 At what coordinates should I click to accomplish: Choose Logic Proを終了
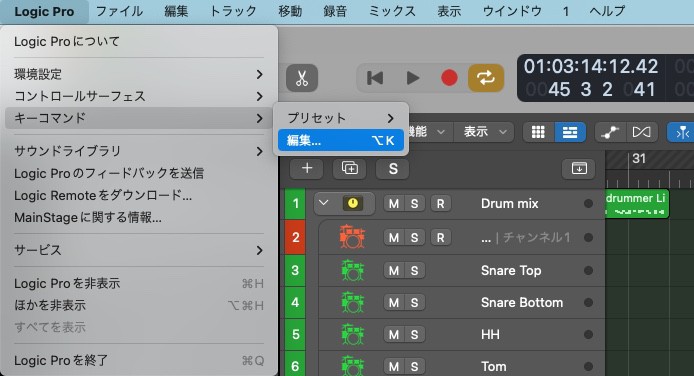[x=139, y=361]
